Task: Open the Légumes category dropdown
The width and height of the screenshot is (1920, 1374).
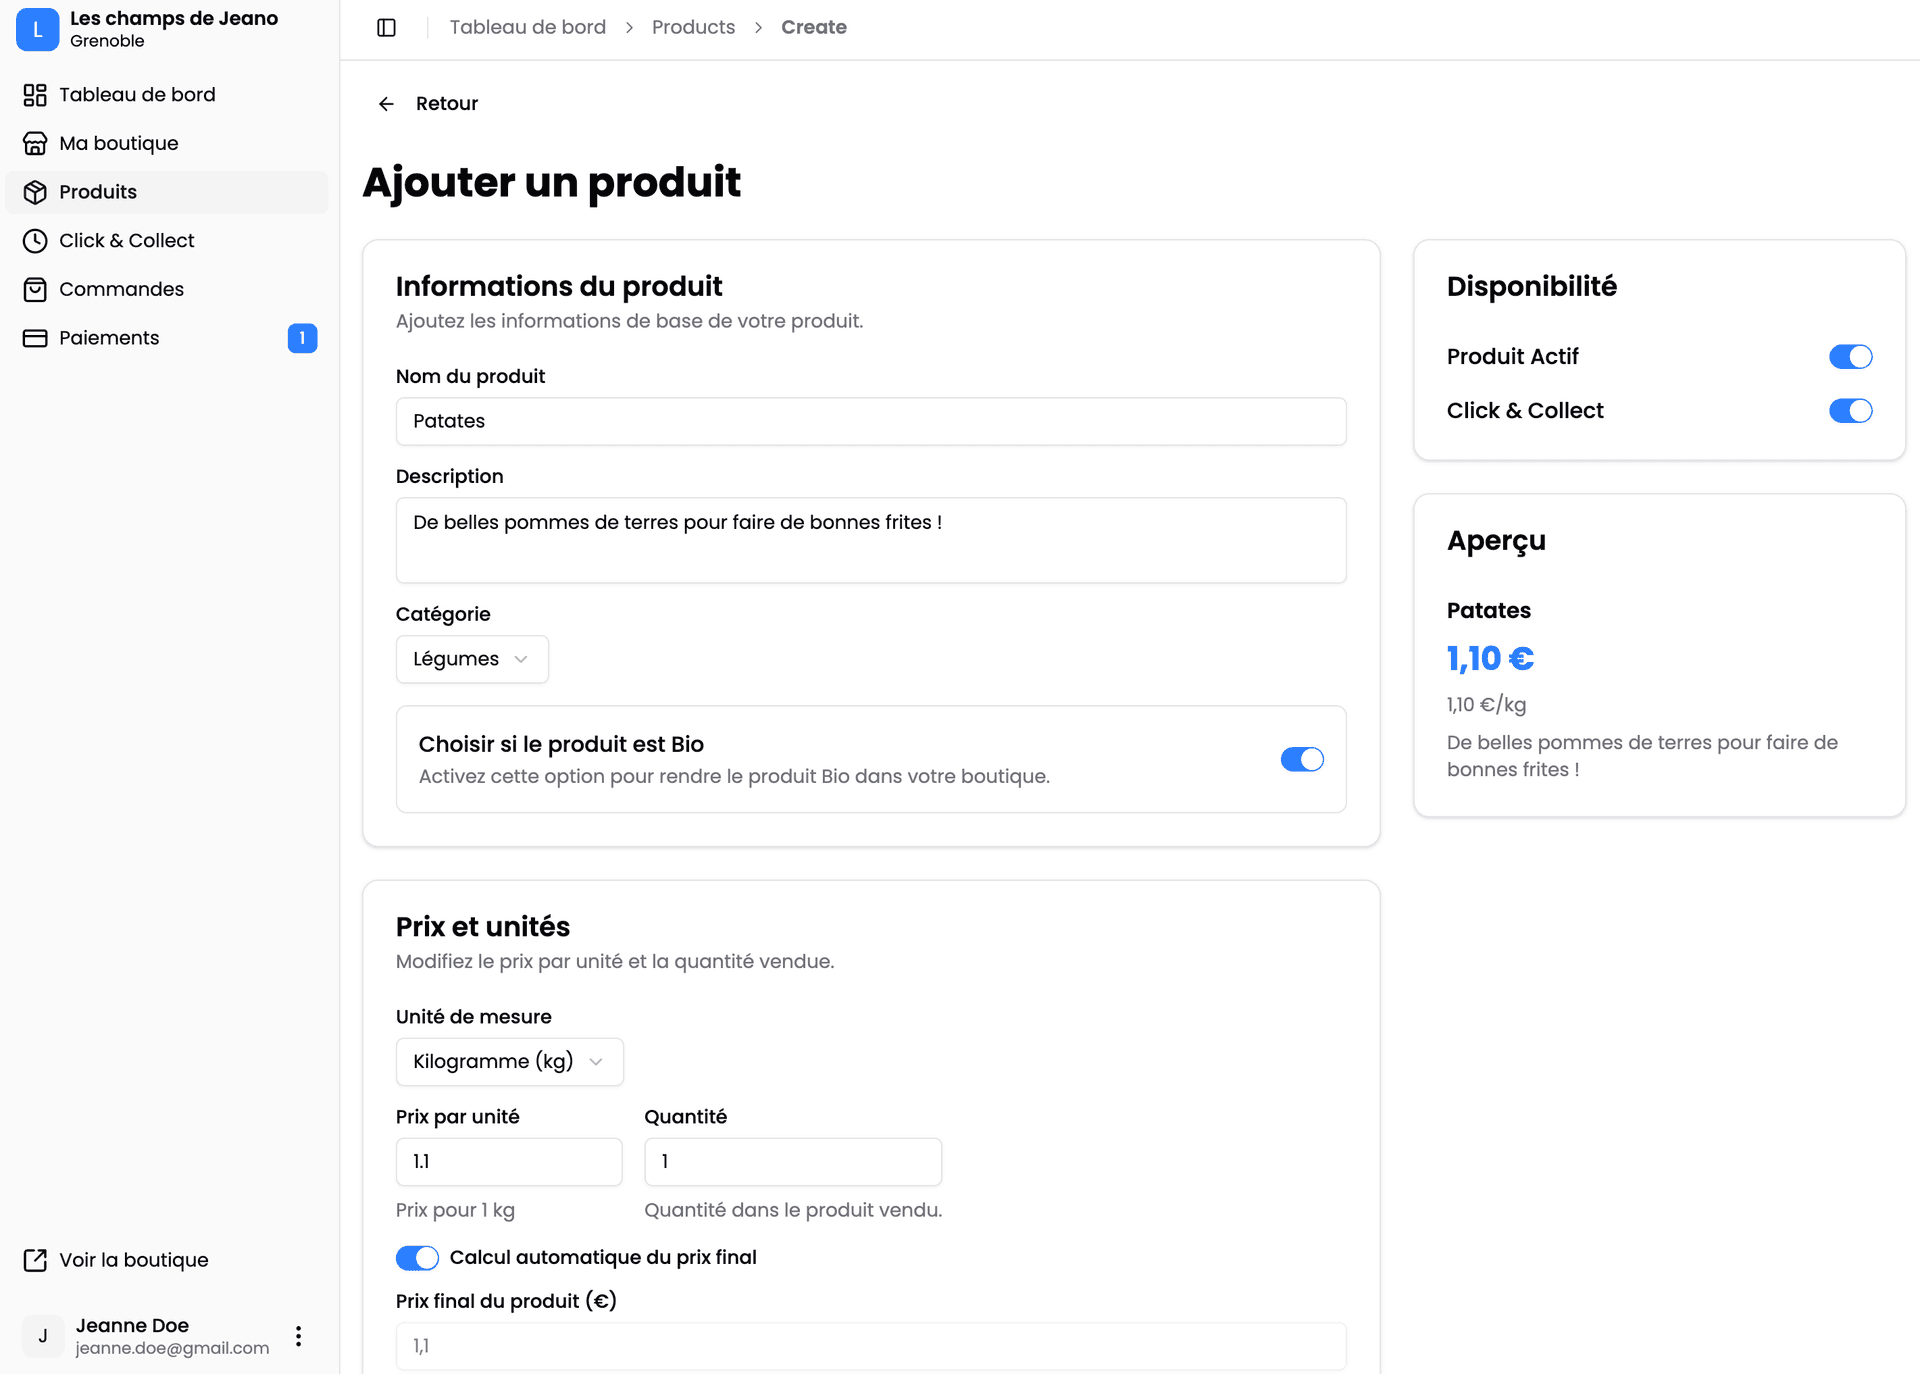Action: (x=471, y=660)
